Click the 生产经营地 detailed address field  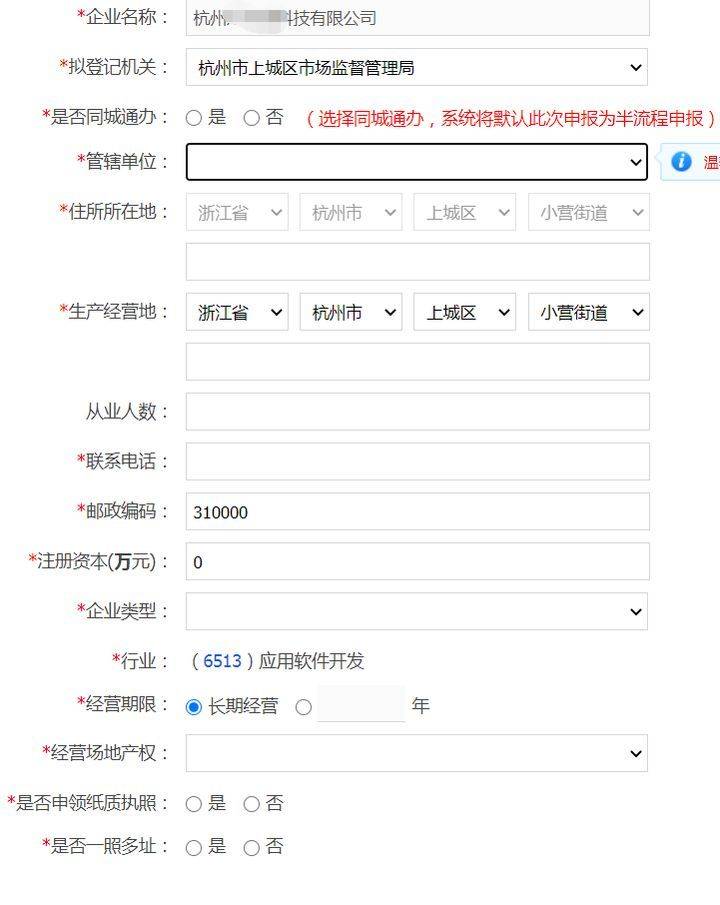point(417,362)
